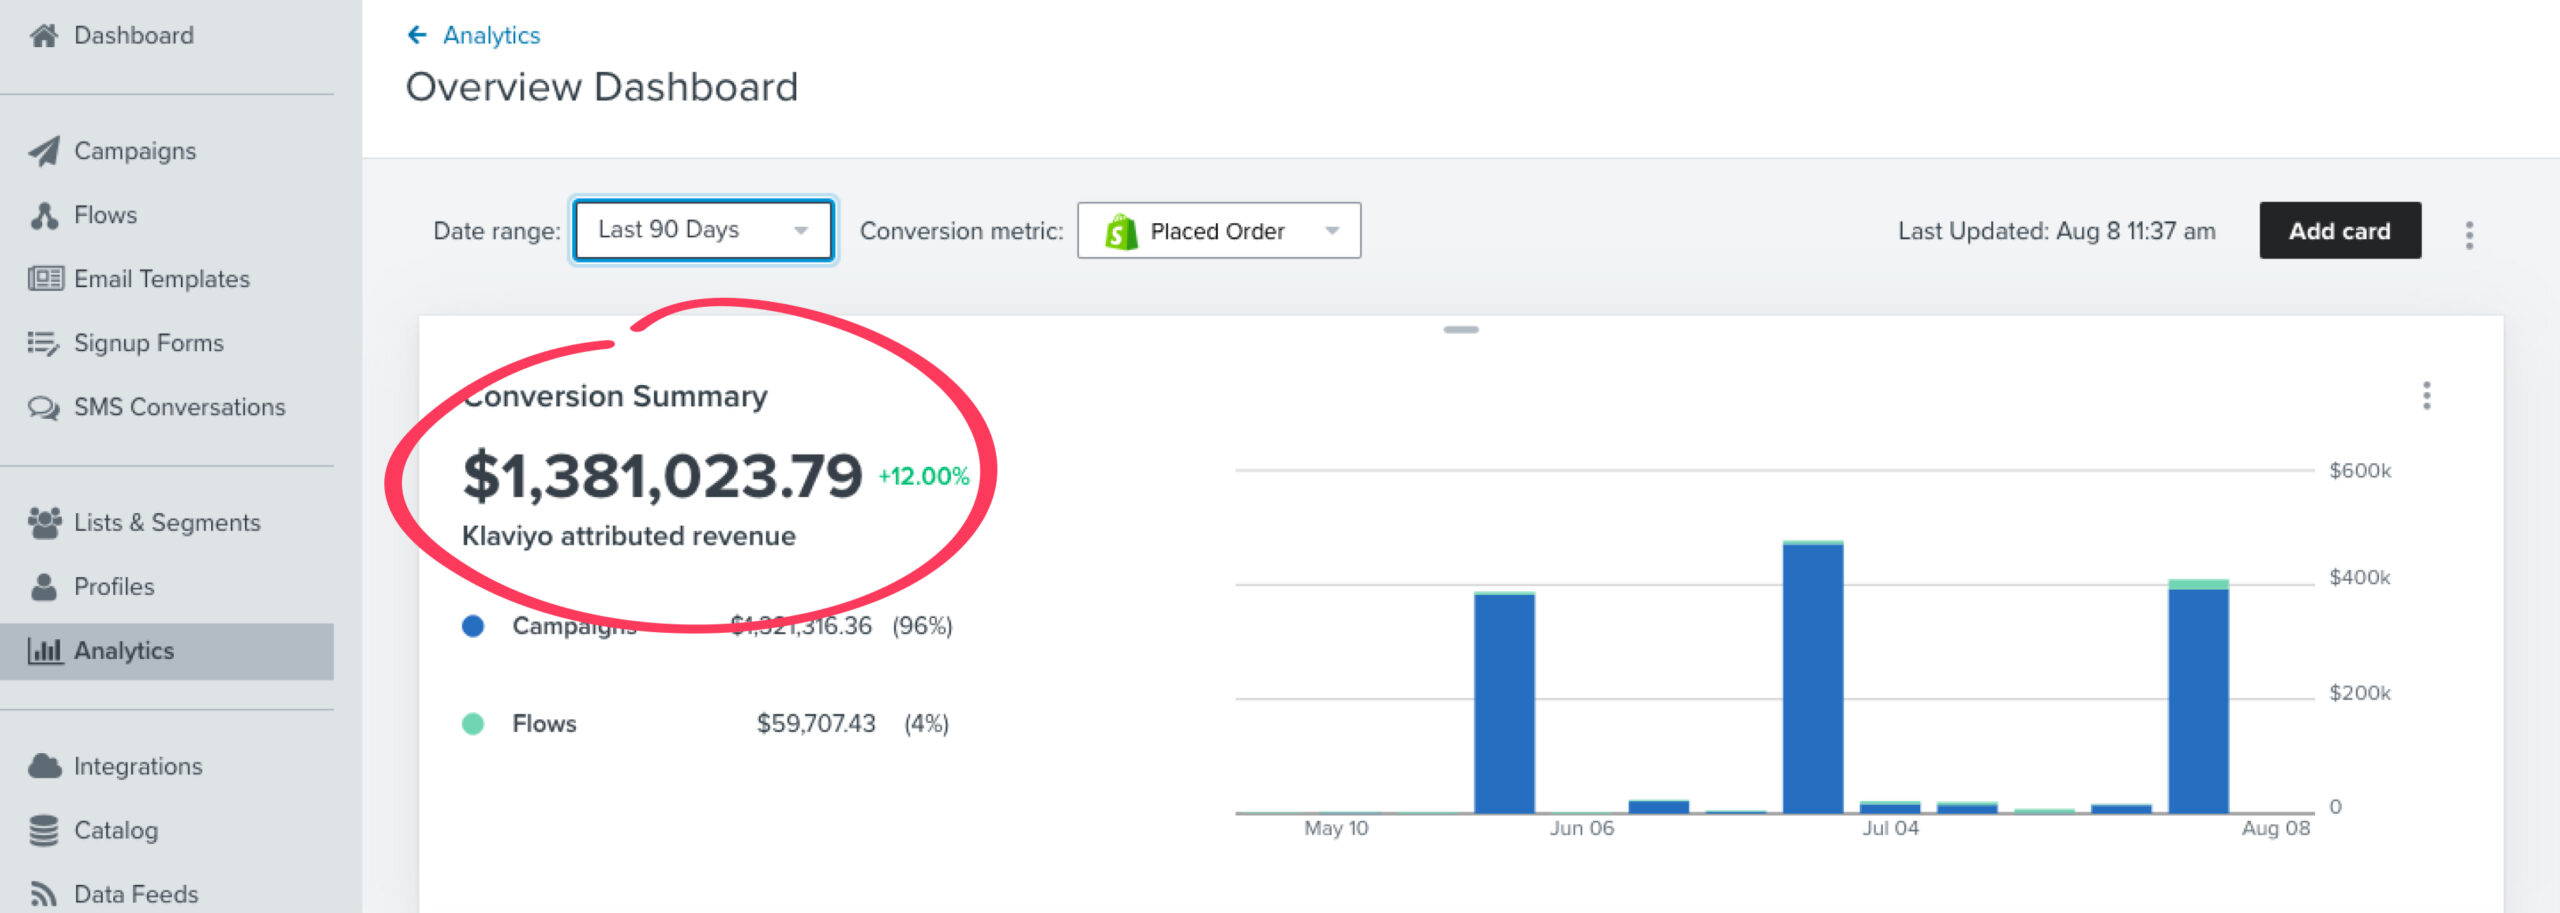Click the tall bar before Jun 06
Screen dimensions: 2560x913
1504,703
